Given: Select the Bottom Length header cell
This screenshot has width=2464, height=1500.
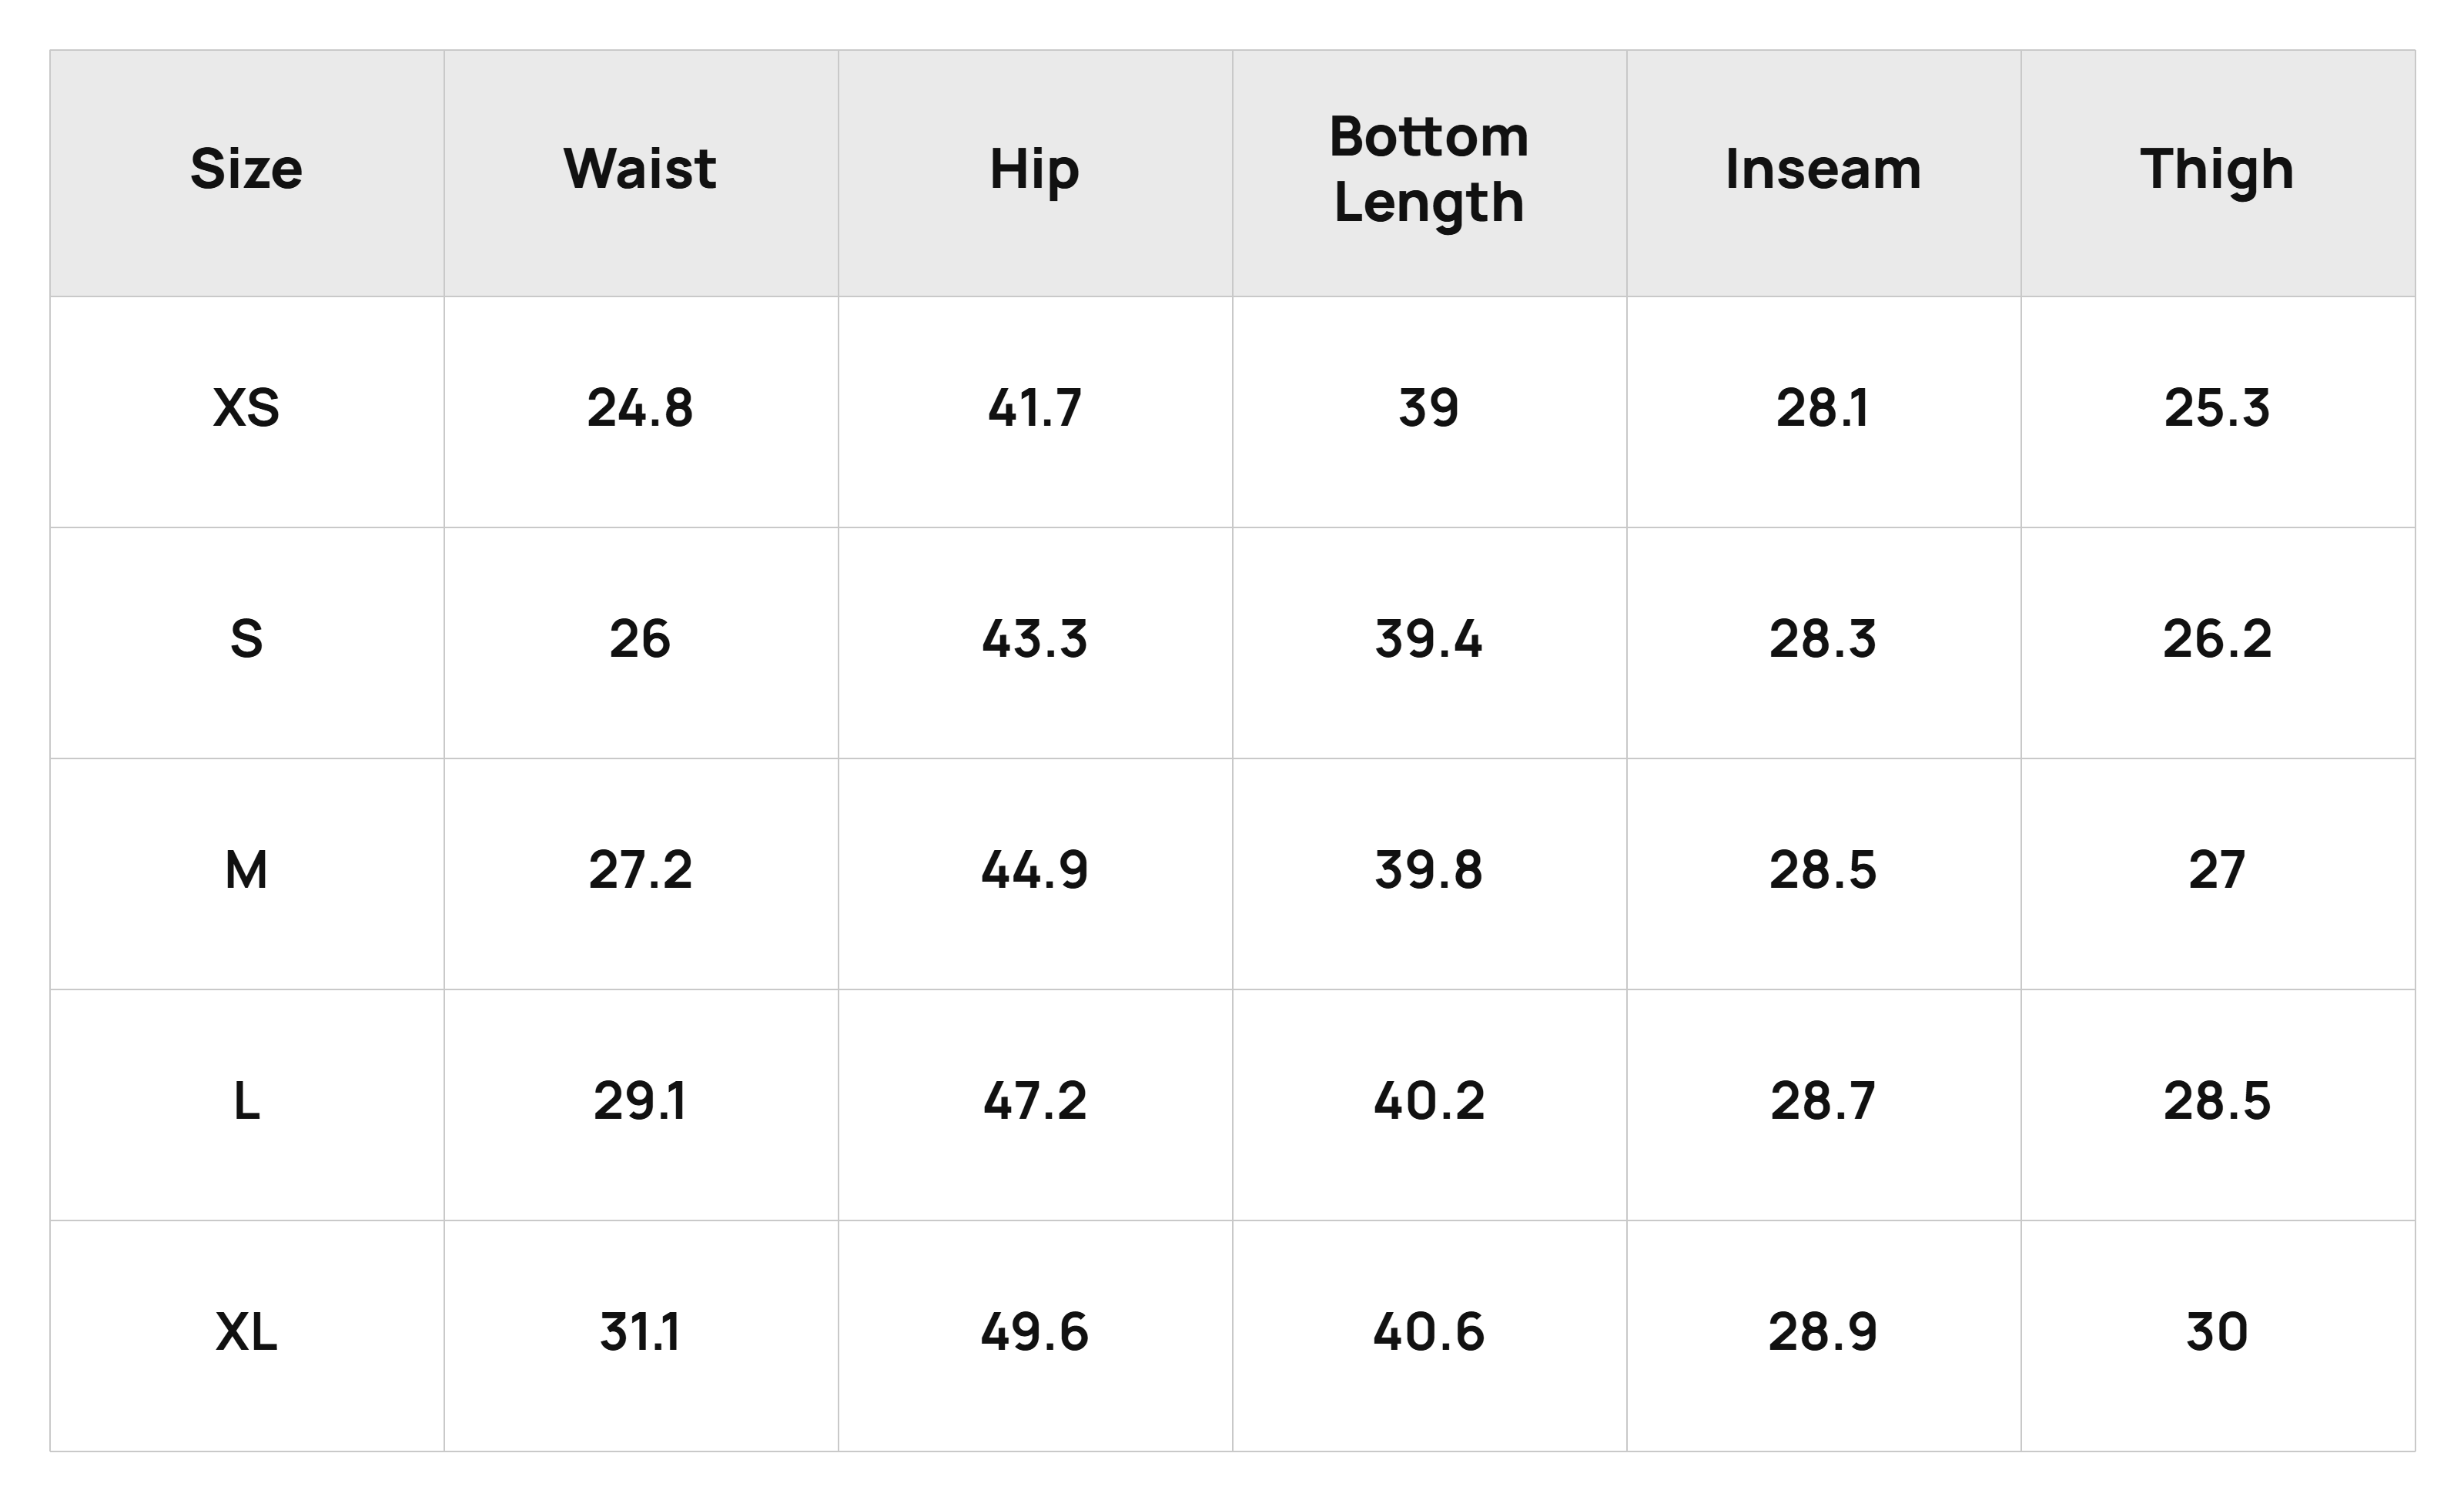Looking at the screenshot, I should 1429,172.
